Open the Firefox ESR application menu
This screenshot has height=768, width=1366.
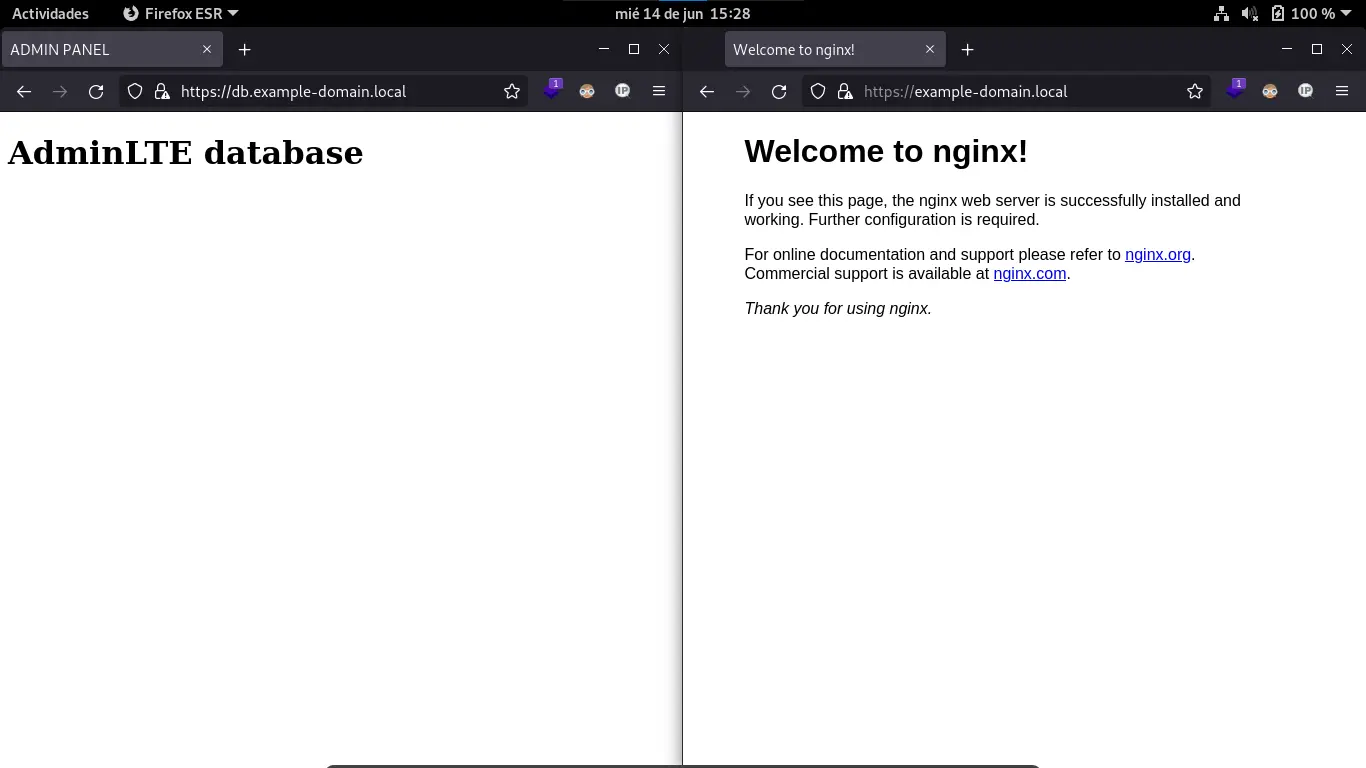[180, 13]
